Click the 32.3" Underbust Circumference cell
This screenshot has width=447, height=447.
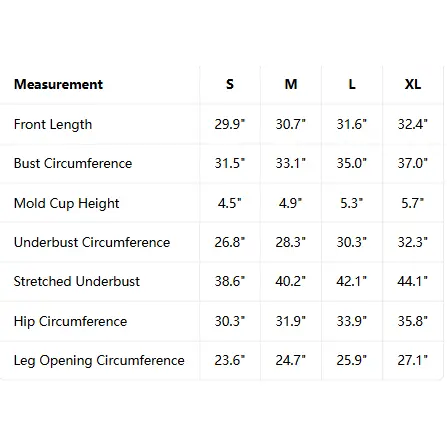tap(413, 242)
